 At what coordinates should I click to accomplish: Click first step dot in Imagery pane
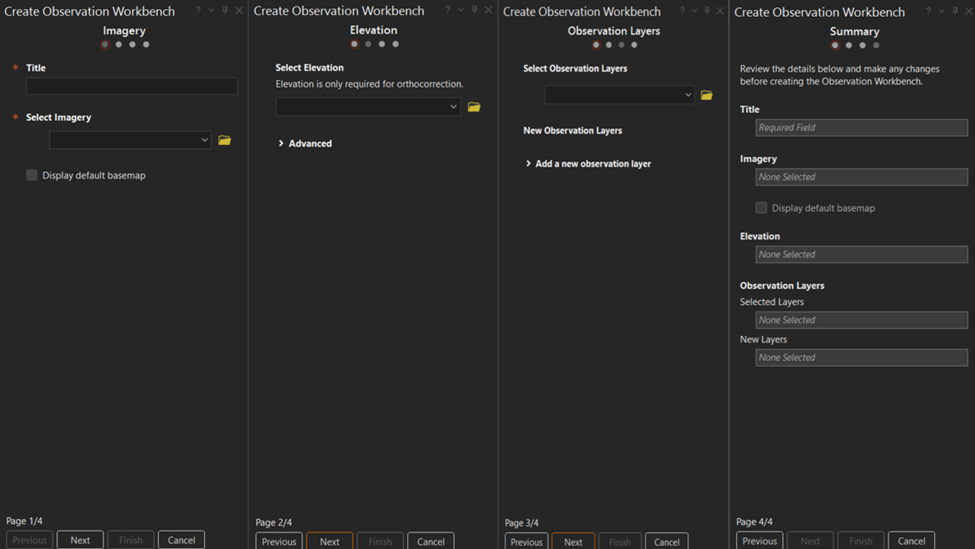[105, 44]
